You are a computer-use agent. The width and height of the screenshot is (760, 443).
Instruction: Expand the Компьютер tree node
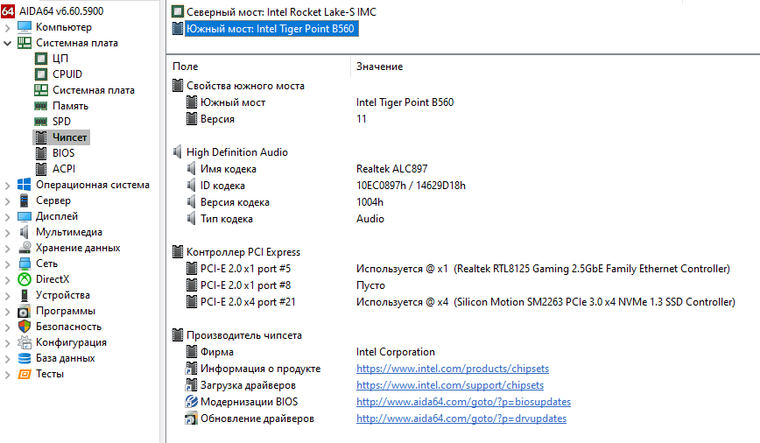coord(7,28)
